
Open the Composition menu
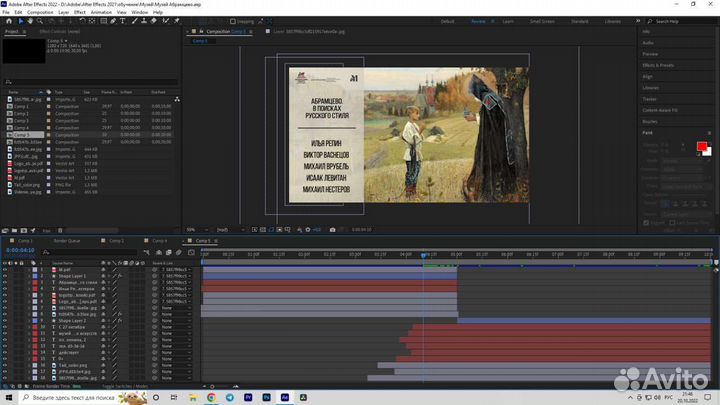tap(40, 12)
